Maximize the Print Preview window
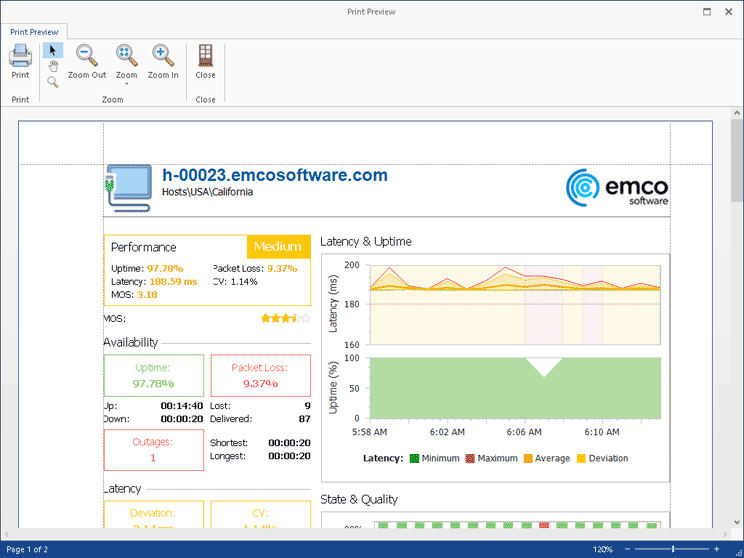Screen dimensions: 744x558 pyautogui.click(x=707, y=11)
